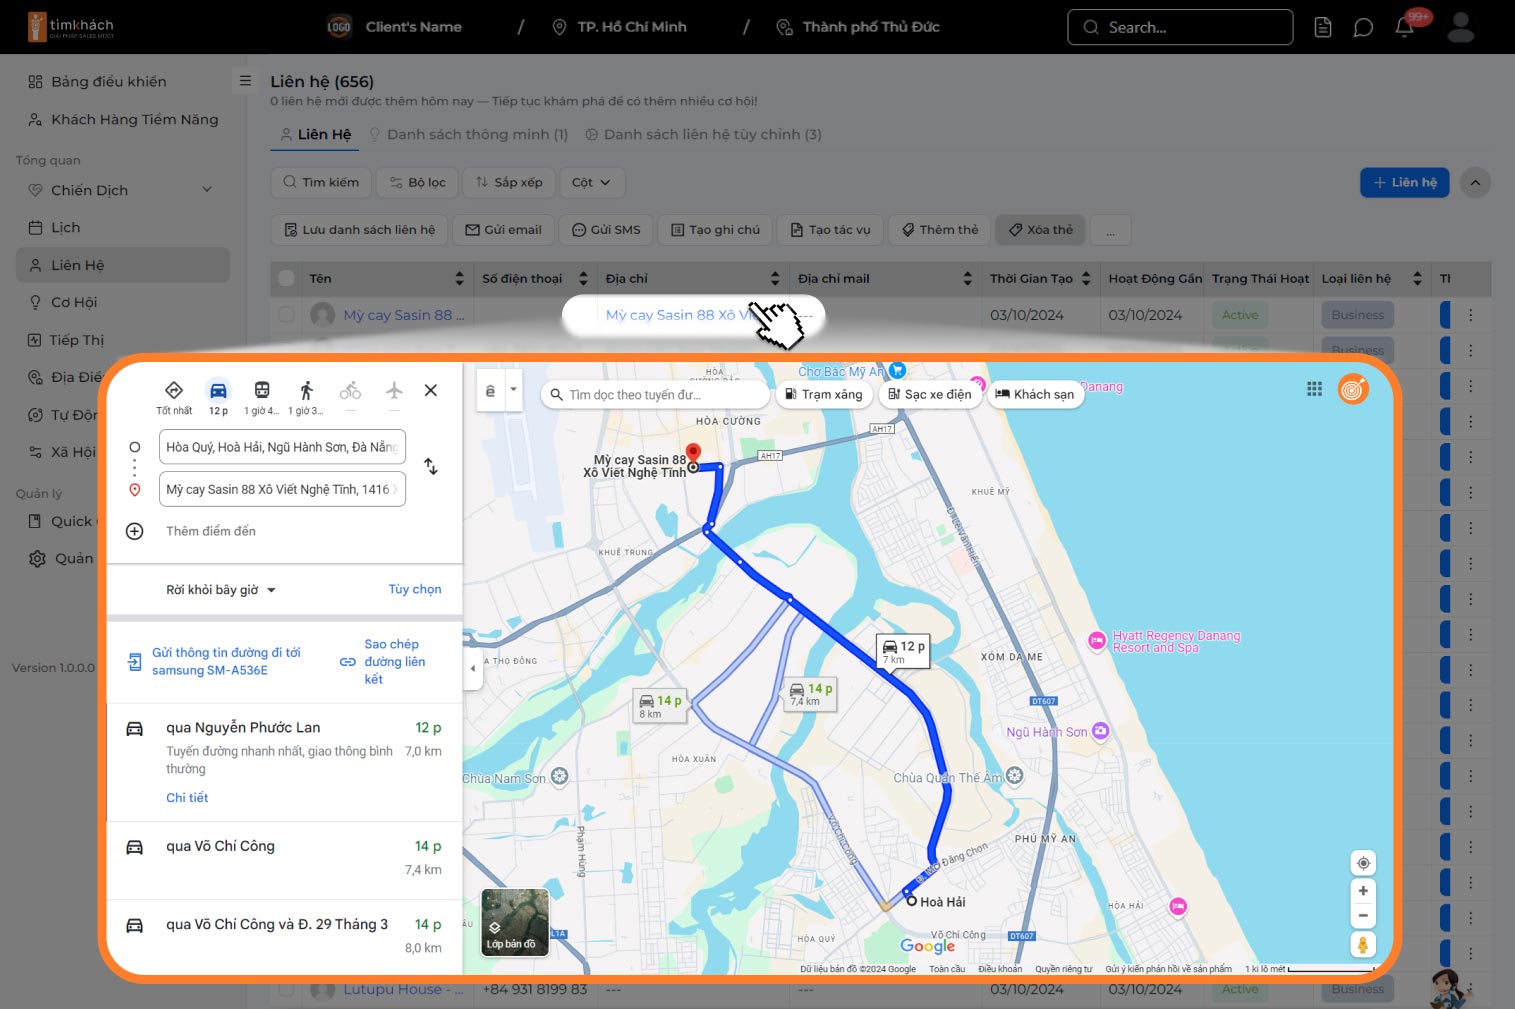Sort by the Thời Gian Tạo column
Image resolution: width=1515 pixels, height=1009 pixels.
tap(1086, 279)
